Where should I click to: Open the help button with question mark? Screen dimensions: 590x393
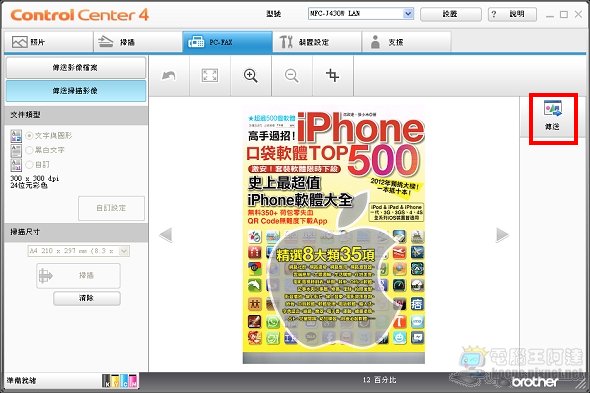[x=512, y=14]
